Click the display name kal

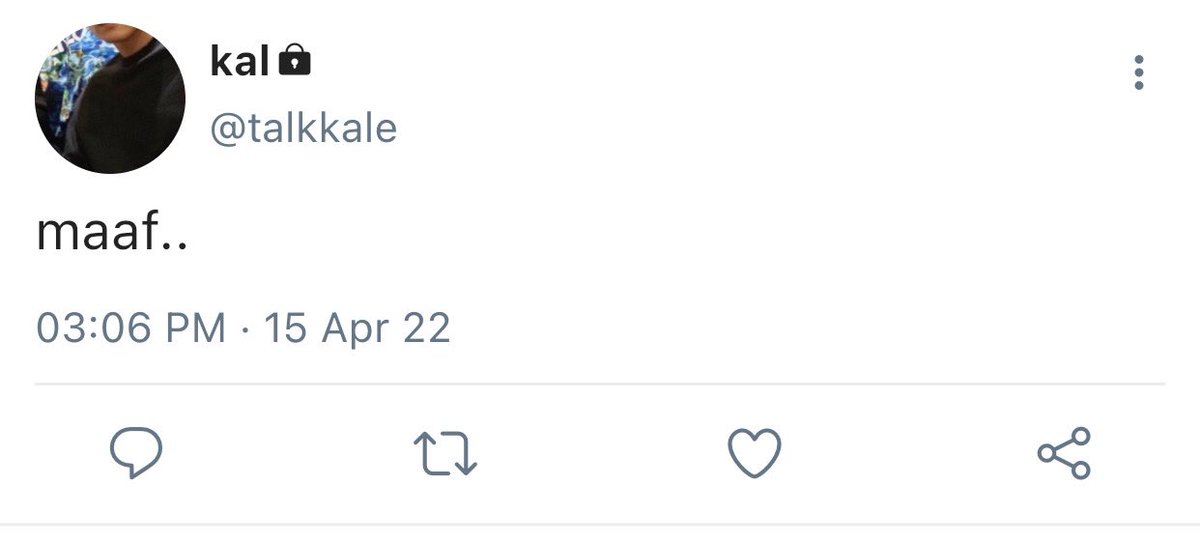(240, 62)
